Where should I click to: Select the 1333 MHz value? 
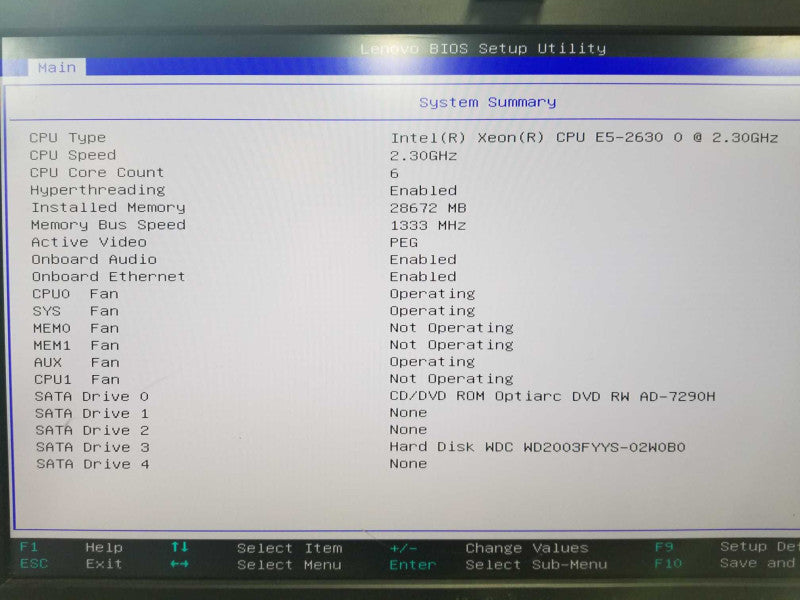coord(428,226)
